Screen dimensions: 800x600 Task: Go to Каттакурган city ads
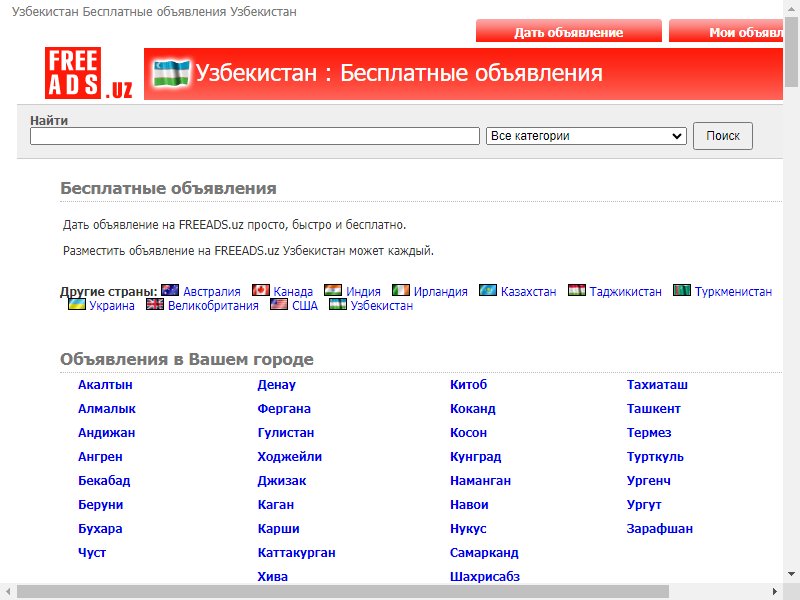point(296,553)
